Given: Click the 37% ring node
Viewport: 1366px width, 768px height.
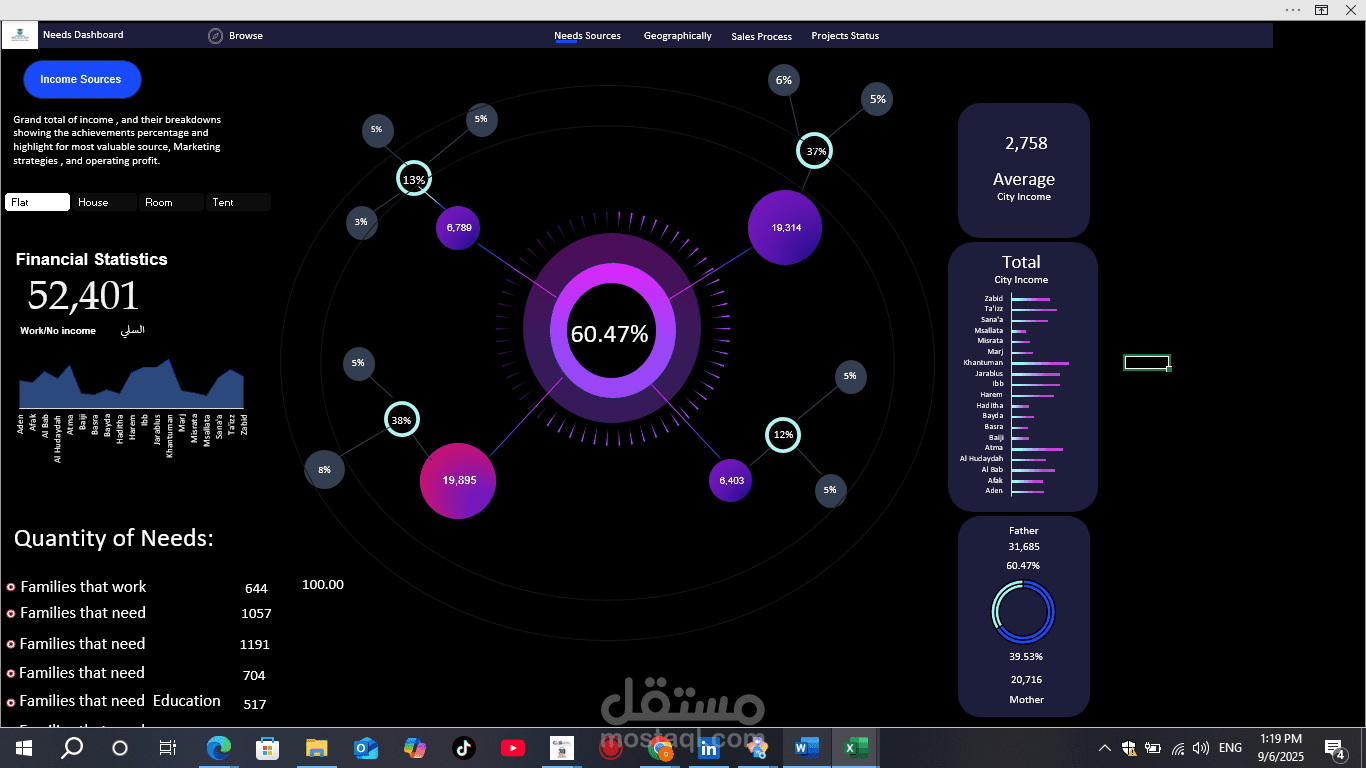Looking at the screenshot, I should click(814, 151).
